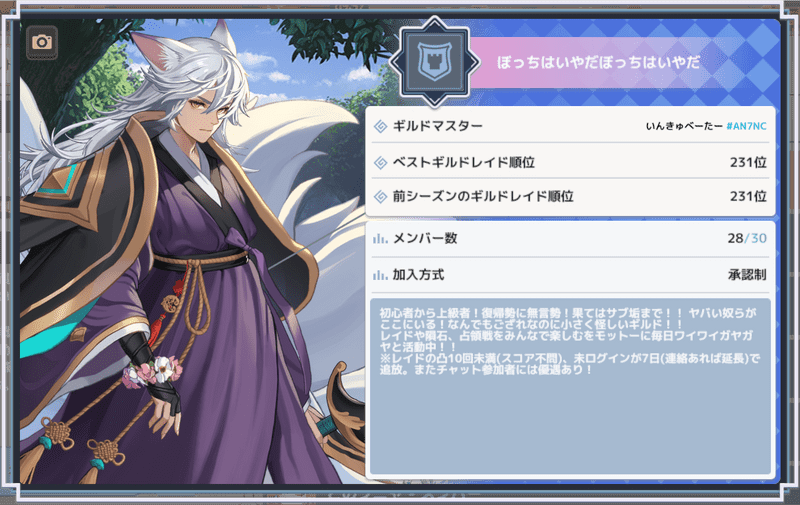Select the メンバー数 label

point(424,238)
